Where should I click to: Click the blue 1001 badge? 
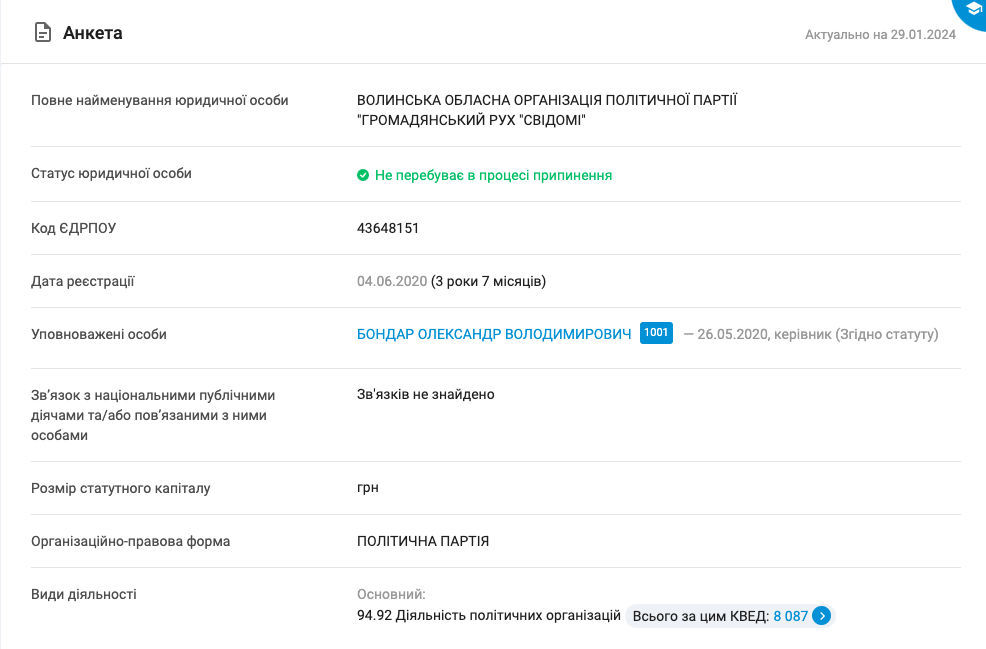click(656, 333)
